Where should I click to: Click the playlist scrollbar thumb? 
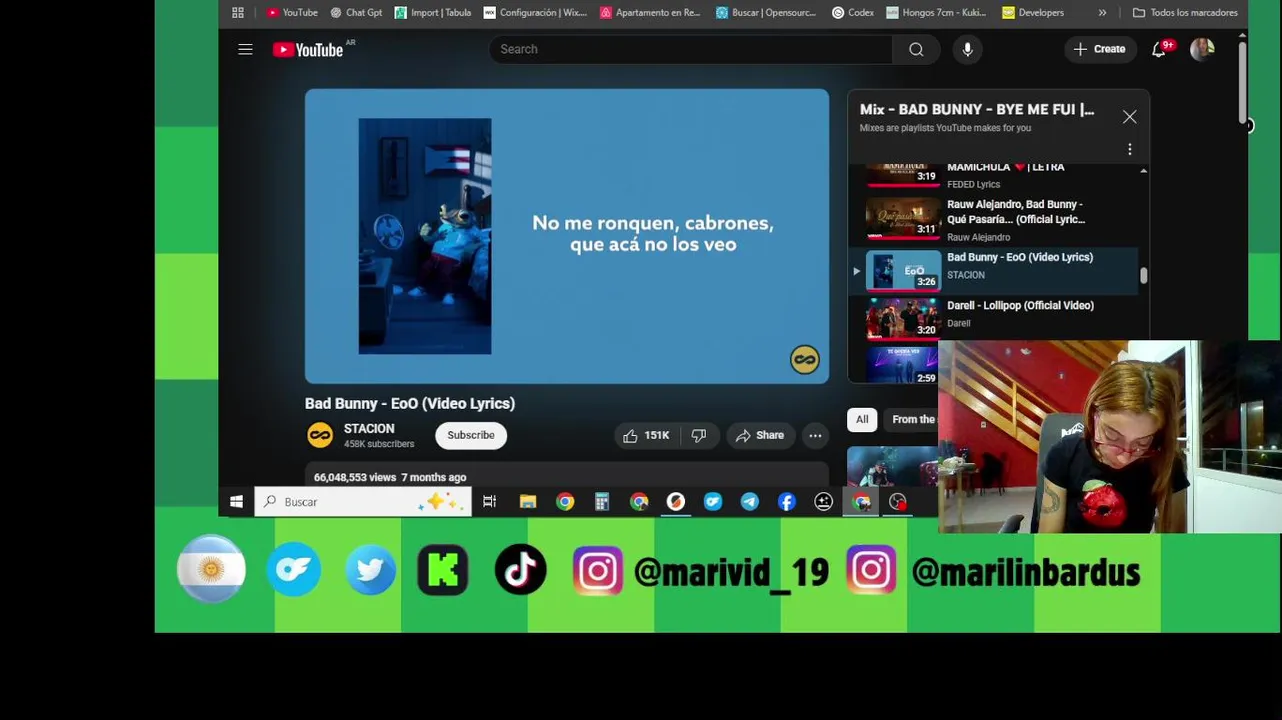[1143, 276]
